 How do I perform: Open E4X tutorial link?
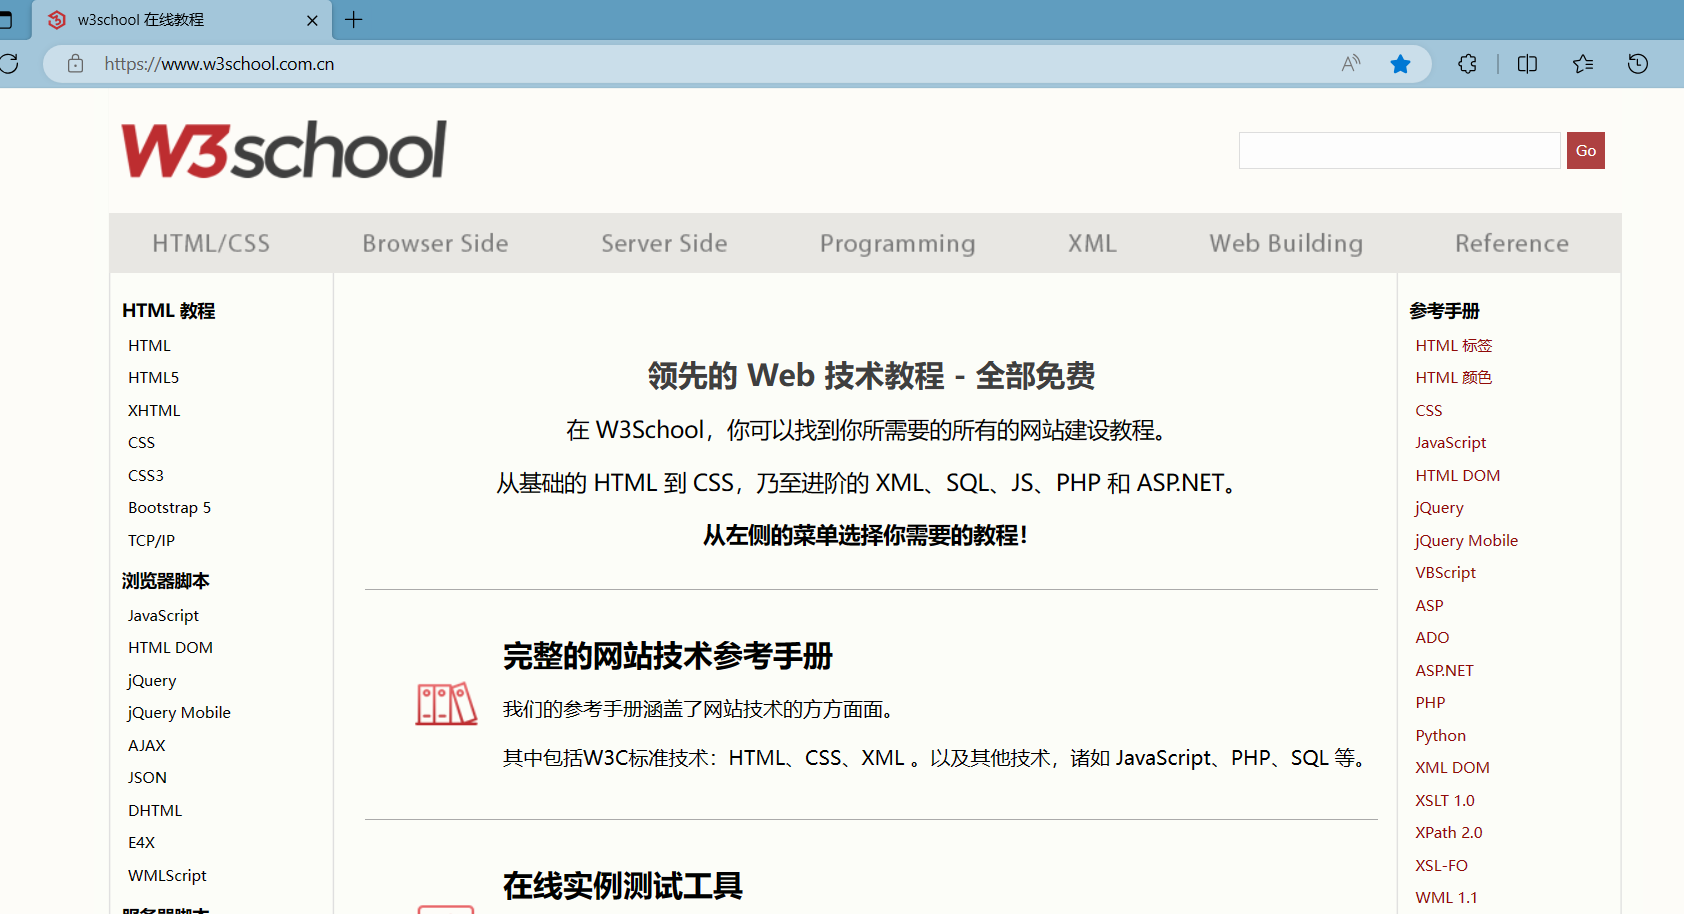[141, 842]
